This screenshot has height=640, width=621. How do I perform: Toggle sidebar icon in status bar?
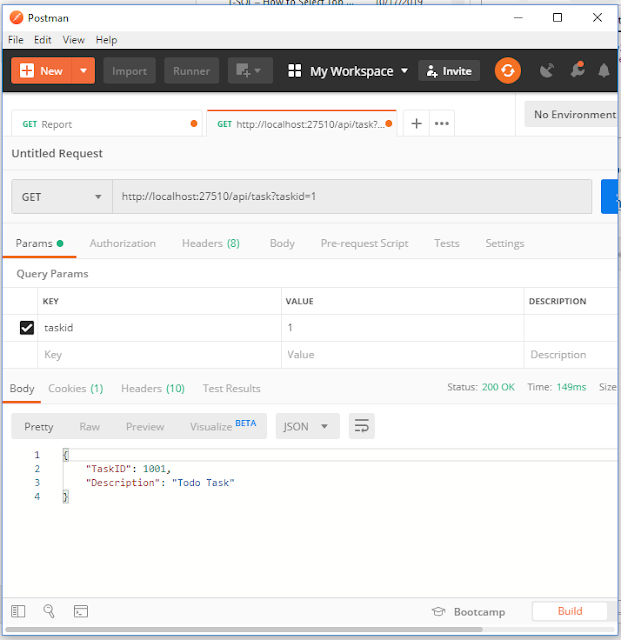point(18,611)
